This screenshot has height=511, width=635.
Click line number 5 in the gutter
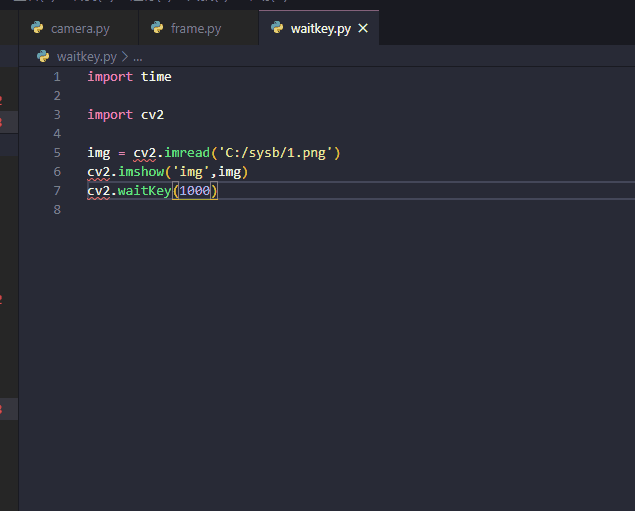click(x=57, y=153)
